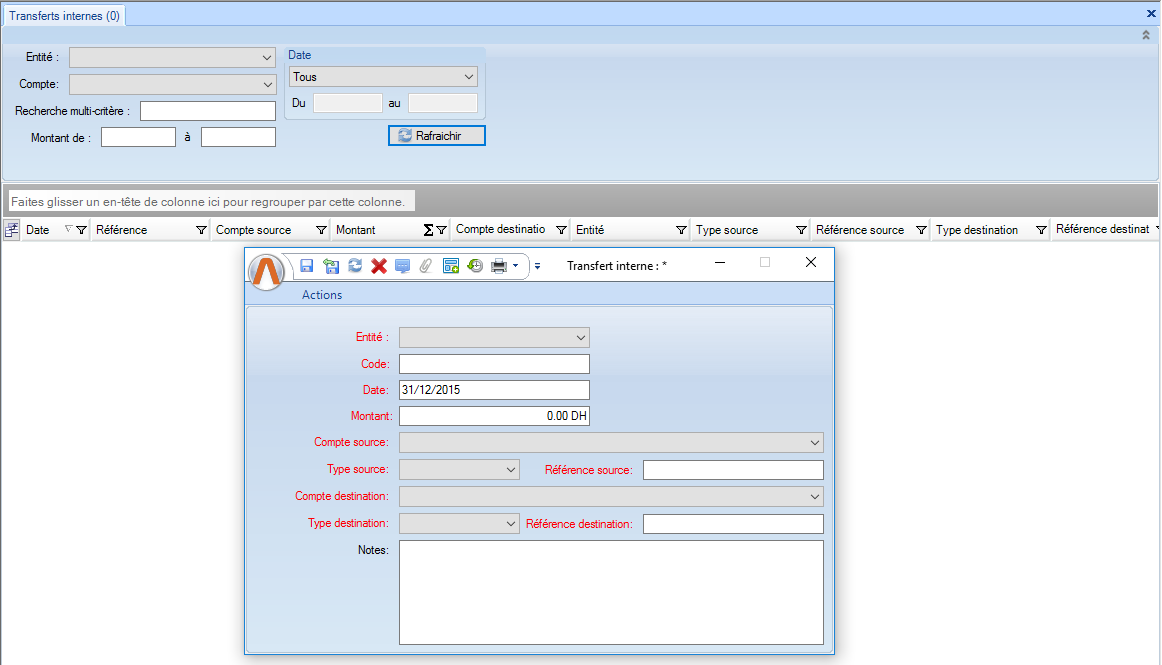Open the Actions ribbon tab
1162x665 pixels.
point(322,295)
